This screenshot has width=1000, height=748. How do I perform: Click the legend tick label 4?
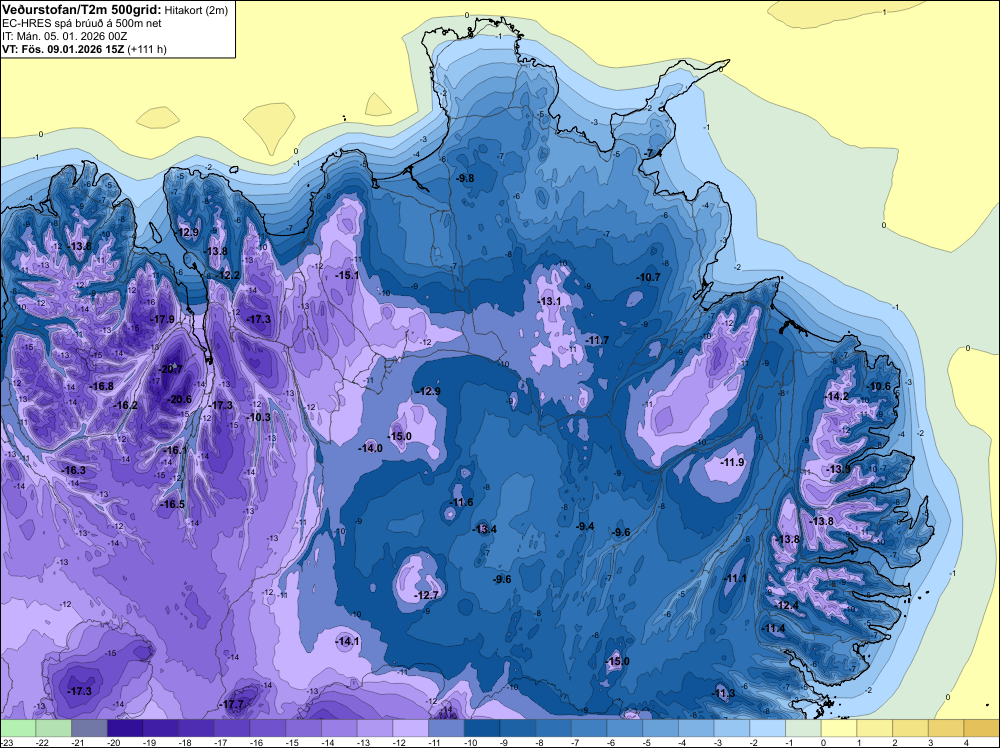966,742
